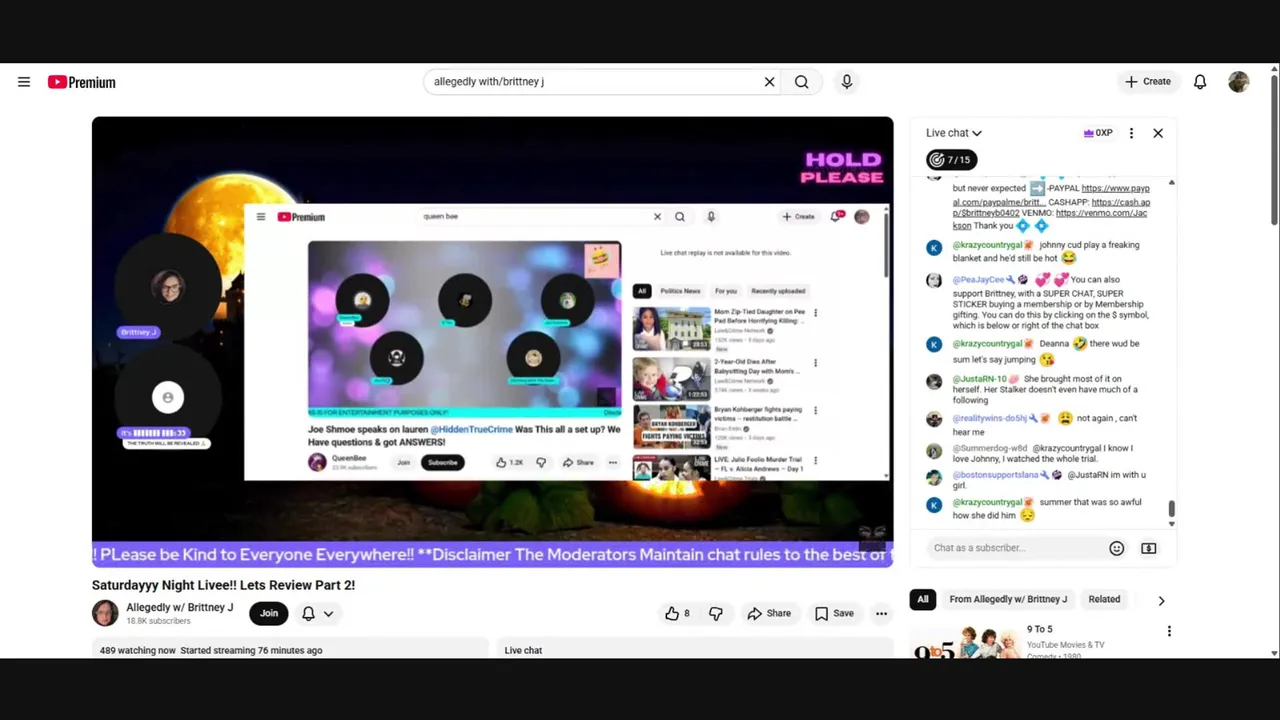
Task: Click the video title 'Saturdayyy Night Livee!!'
Action: point(223,585)
